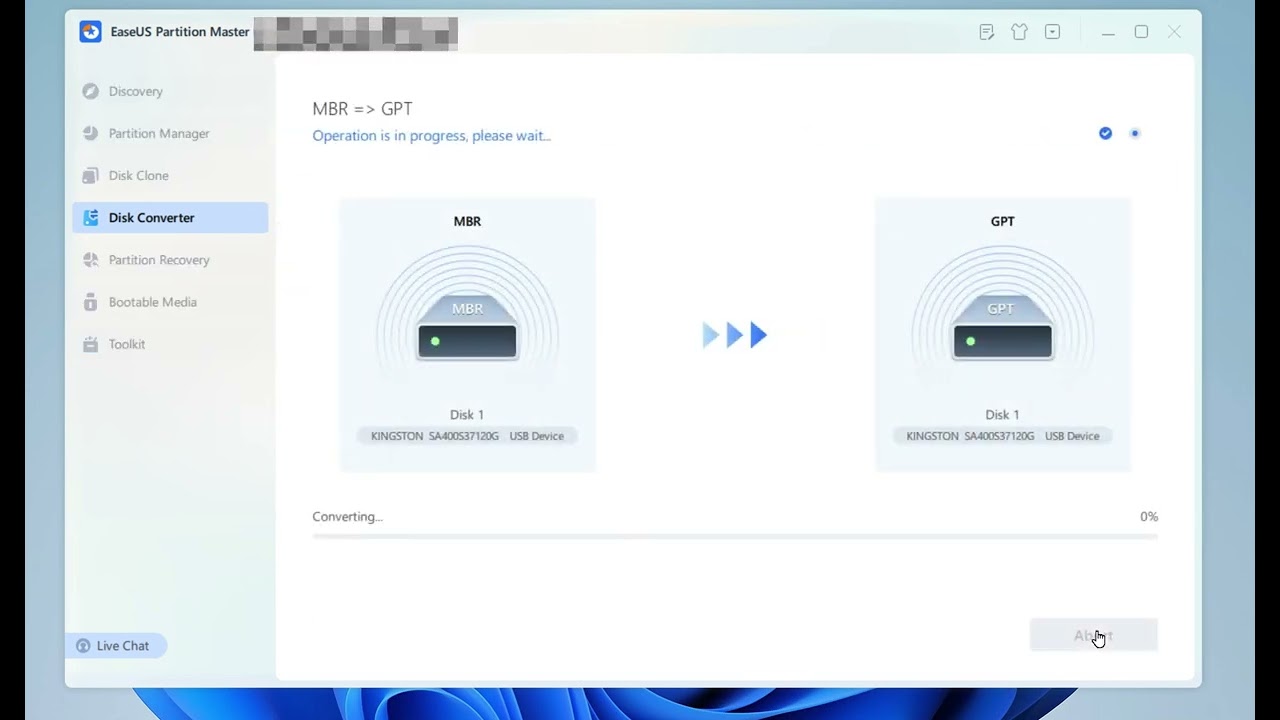Click the Partition Recovery icon
The height and width of the screenshot is (720, 1280).
(90, 259)
